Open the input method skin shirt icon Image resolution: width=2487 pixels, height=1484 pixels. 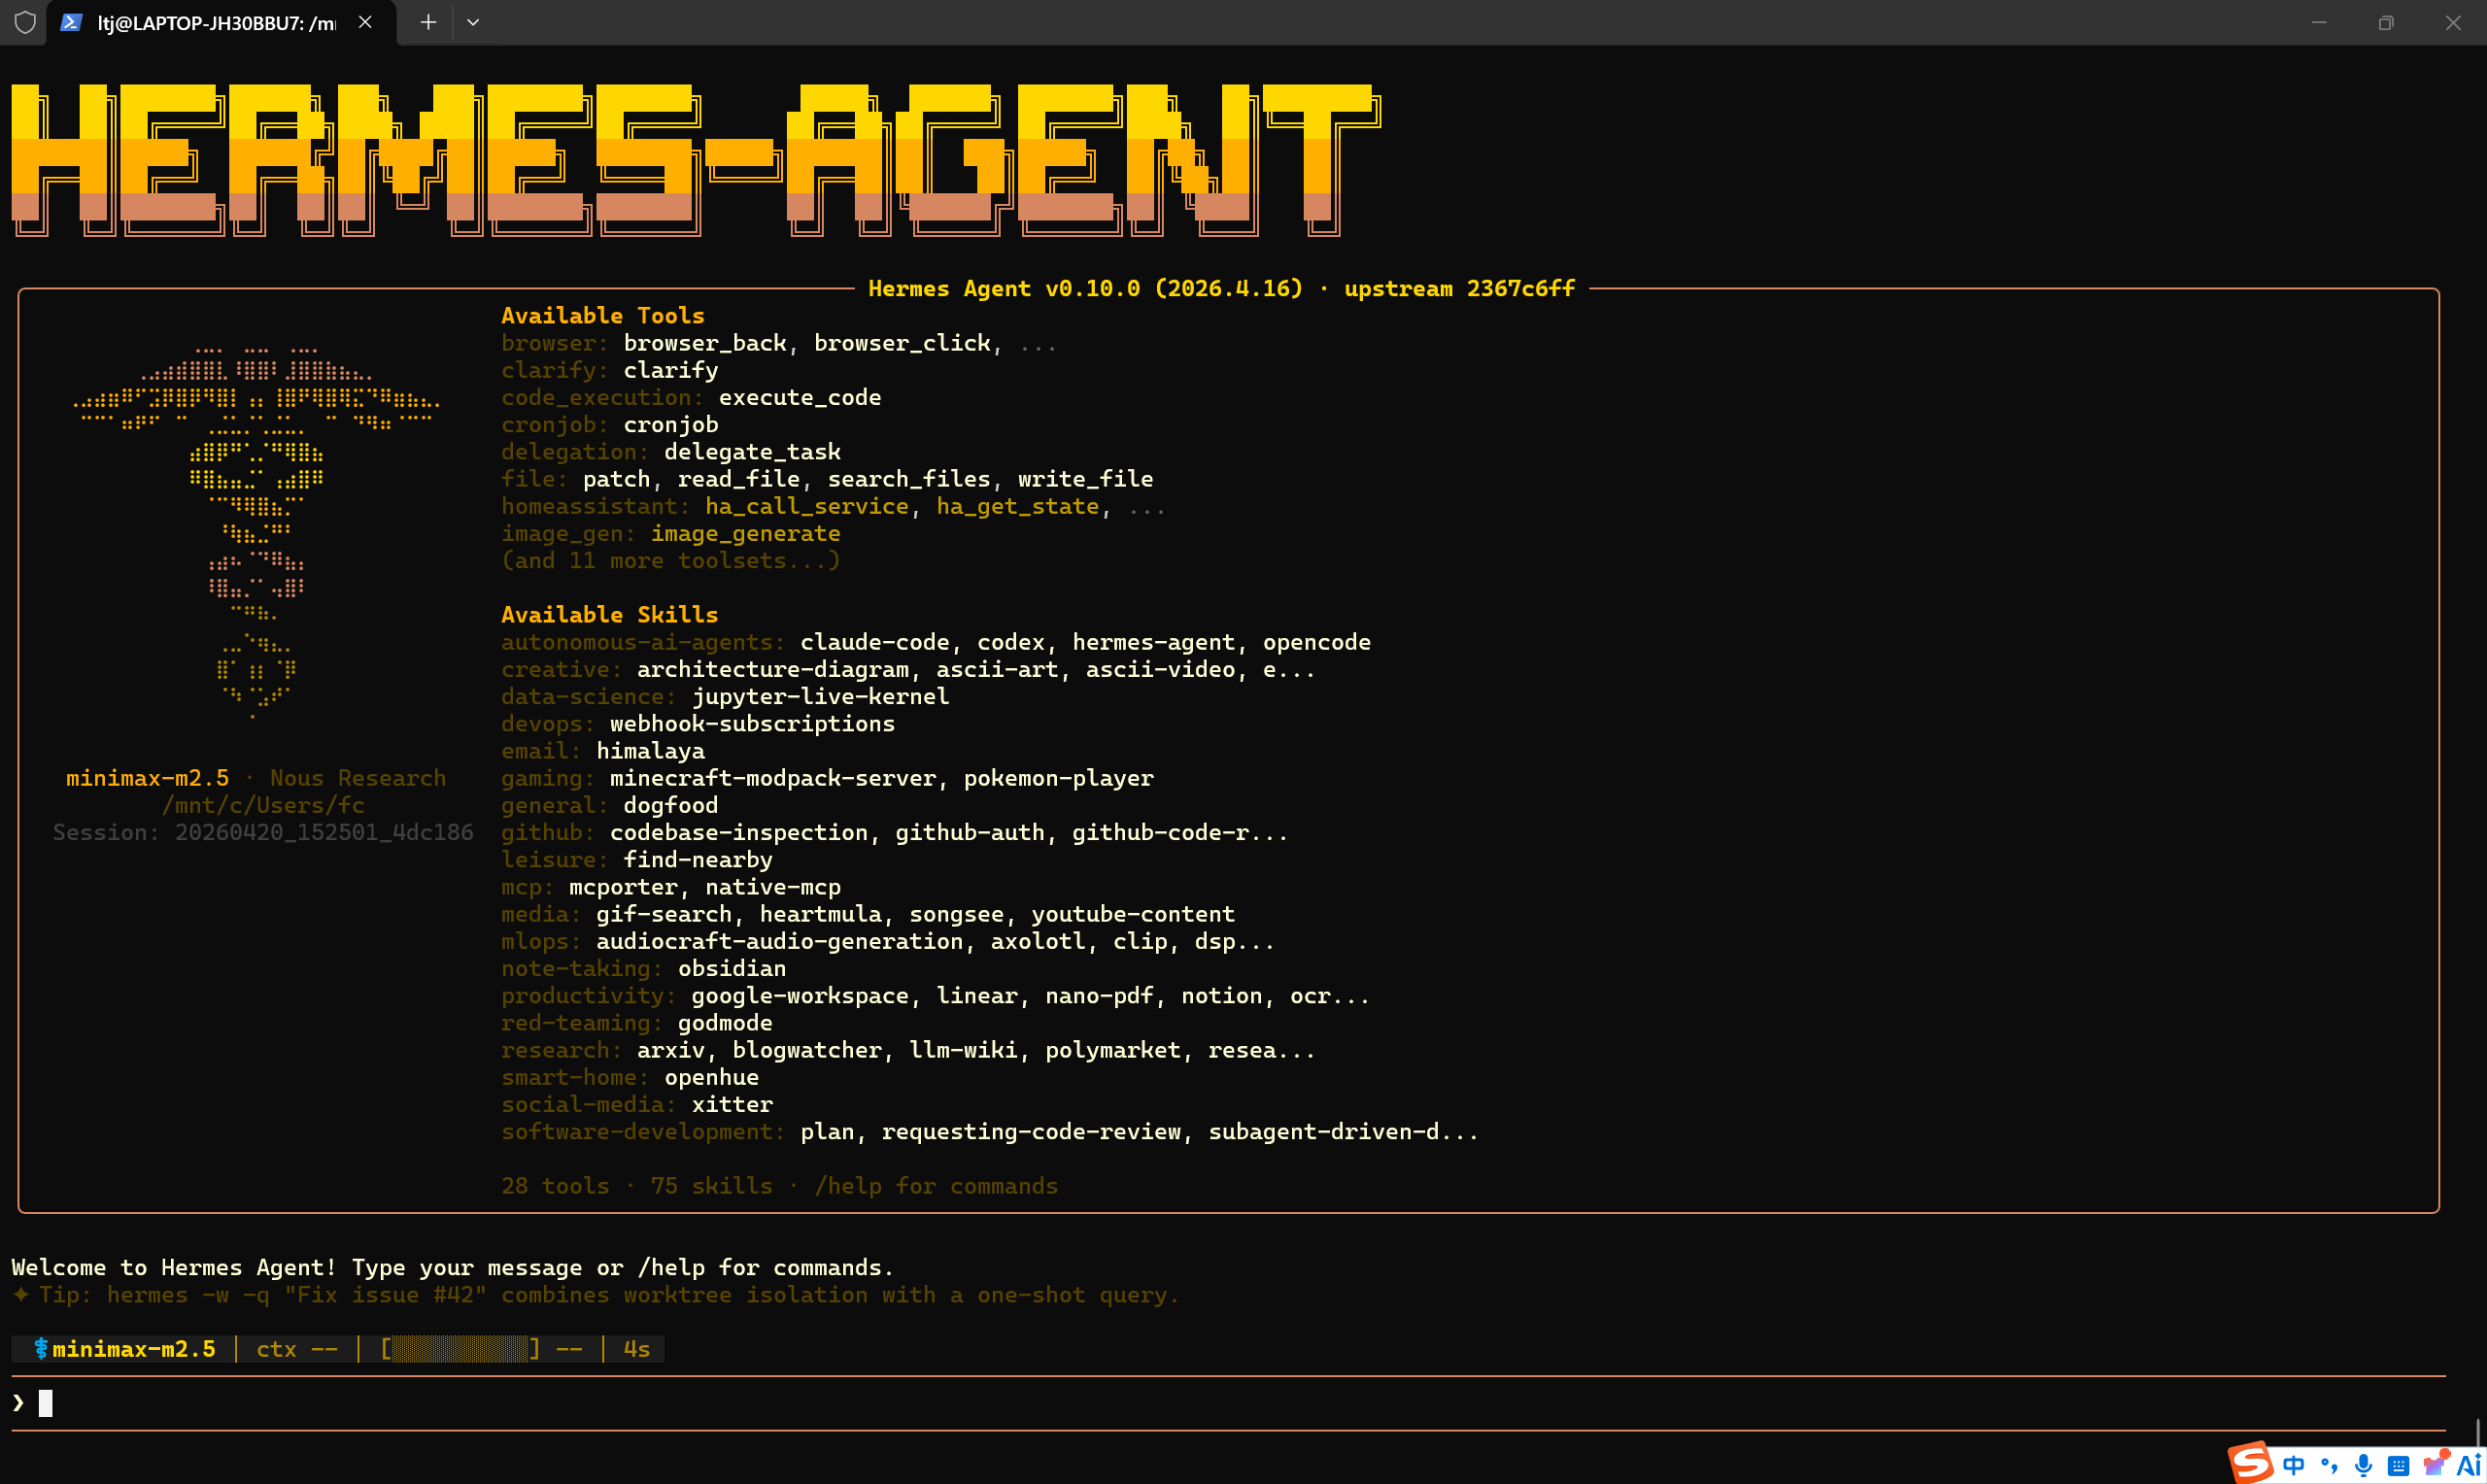point(2434,1466)
